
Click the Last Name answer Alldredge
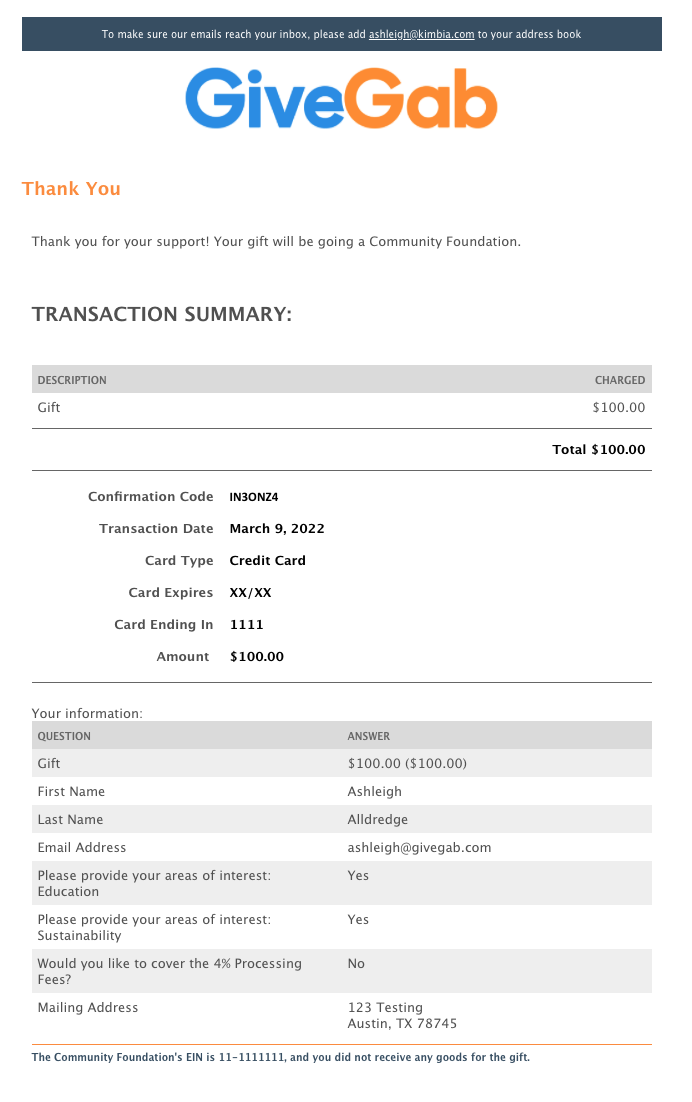click(x=377, y=819)
